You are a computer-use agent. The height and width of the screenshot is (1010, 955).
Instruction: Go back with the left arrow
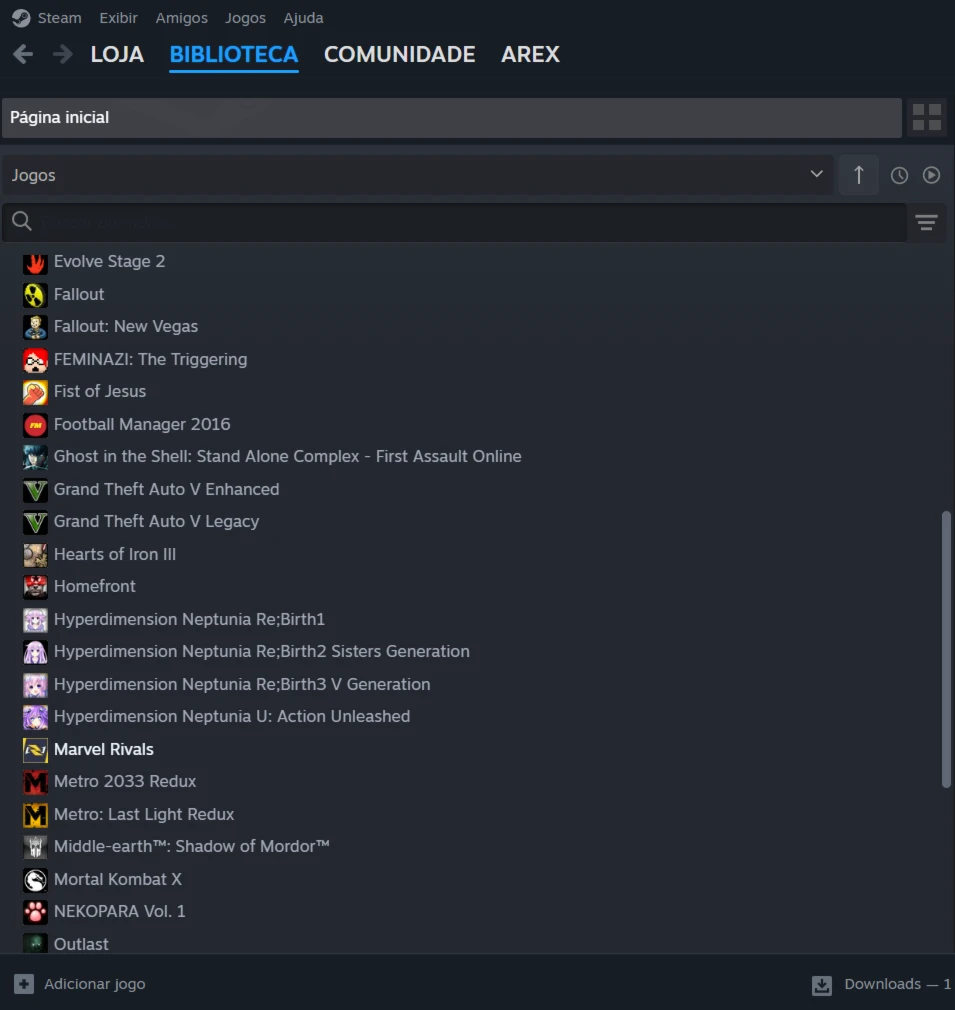pos(23,54)
